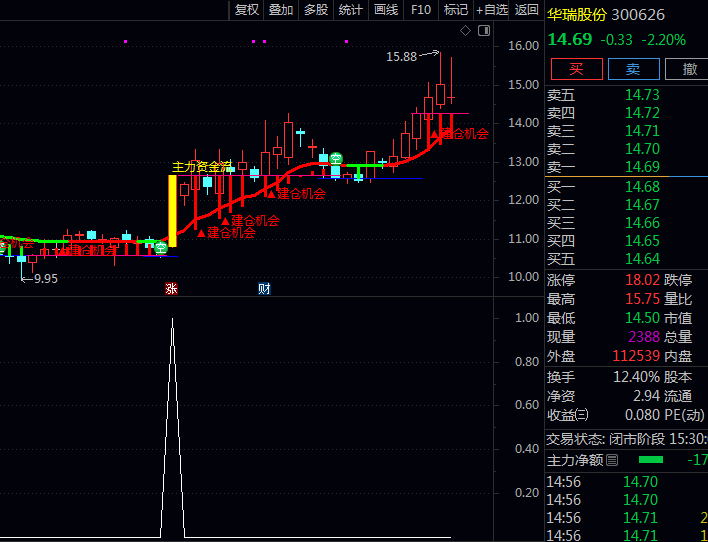Select the 买四 price 14.65
This screenshot has height=542, width=708.
tap(642, 241)
